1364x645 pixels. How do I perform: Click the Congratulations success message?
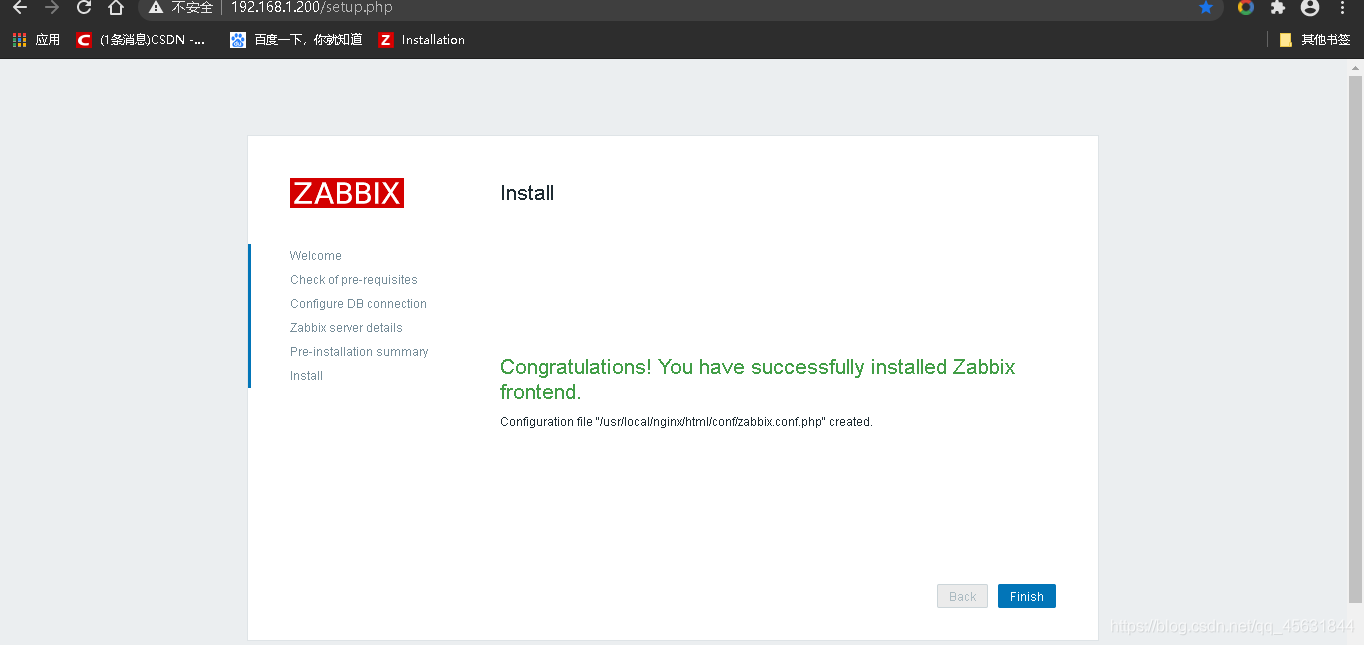tap(757, 379)
